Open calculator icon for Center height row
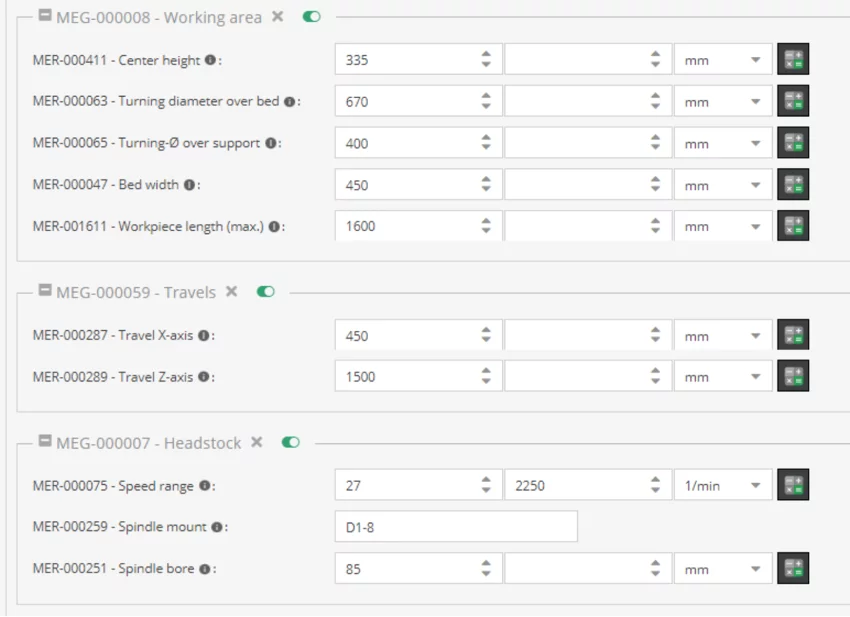This screenshot has width=850, height=617. 793,59
